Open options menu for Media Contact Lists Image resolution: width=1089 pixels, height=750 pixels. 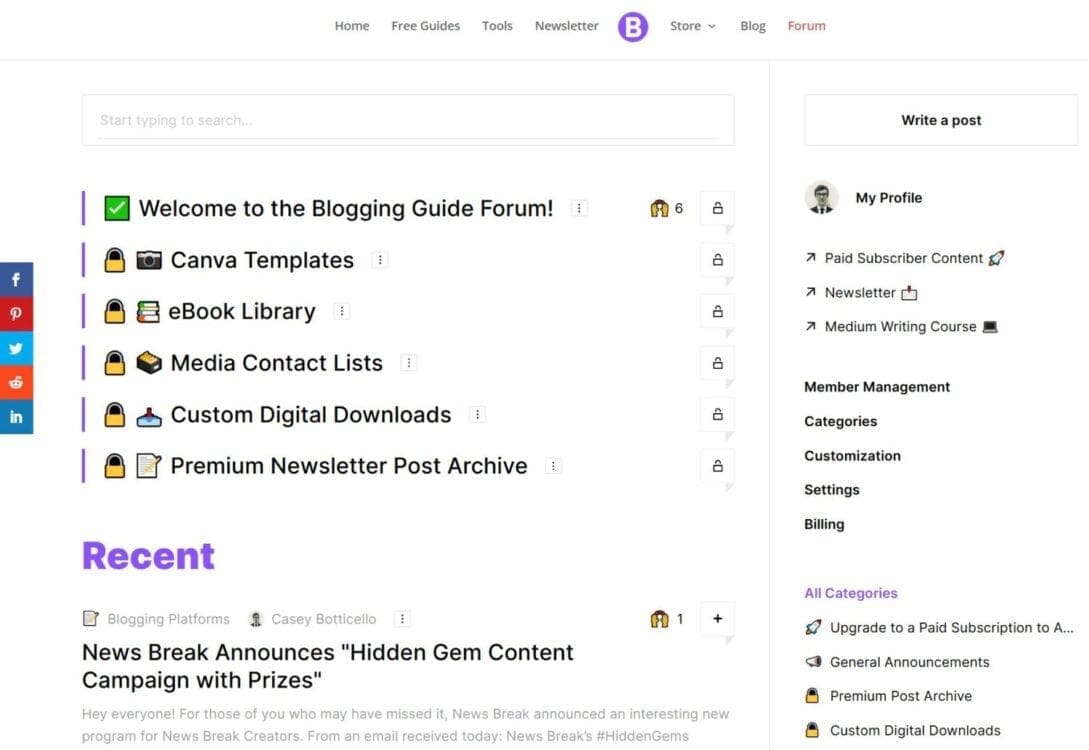(x=409, y=362)
